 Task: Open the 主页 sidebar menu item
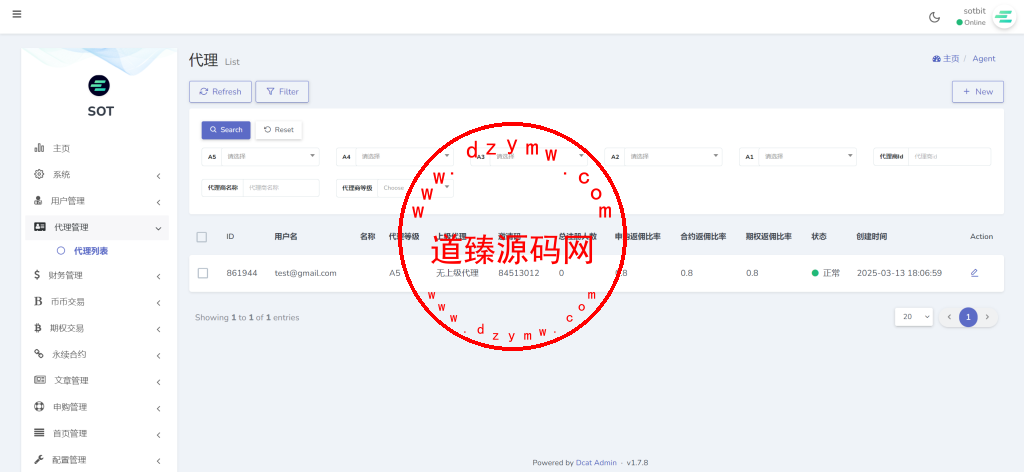97,148
